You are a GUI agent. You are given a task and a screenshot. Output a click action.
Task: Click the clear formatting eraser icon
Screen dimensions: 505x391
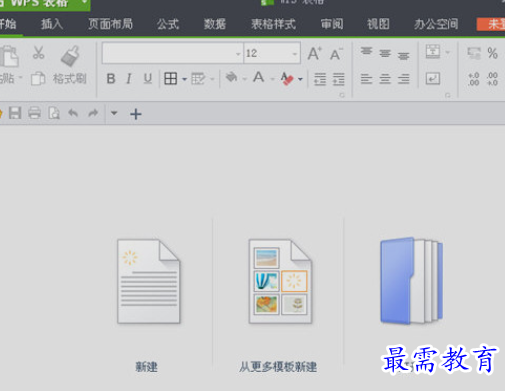coord(287,79)
